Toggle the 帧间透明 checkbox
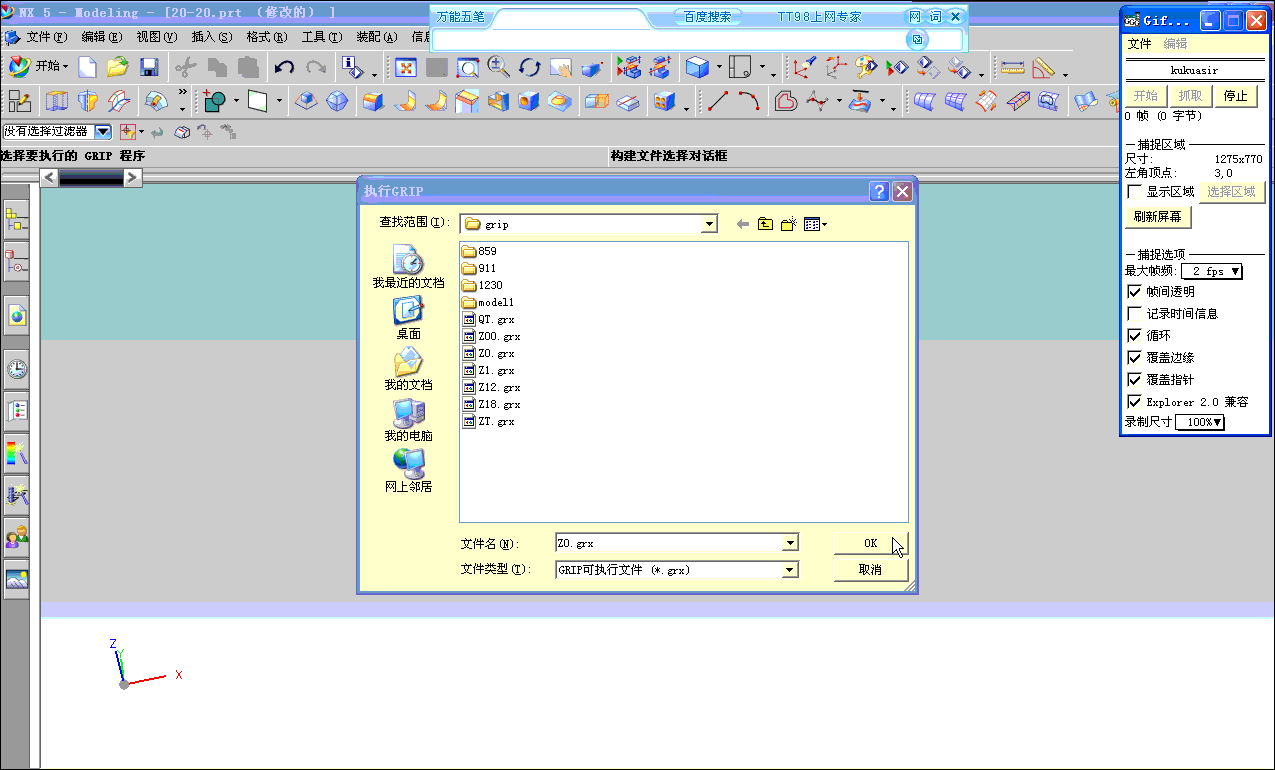Screen dimensions: 1275x770 click(1134, 292)
